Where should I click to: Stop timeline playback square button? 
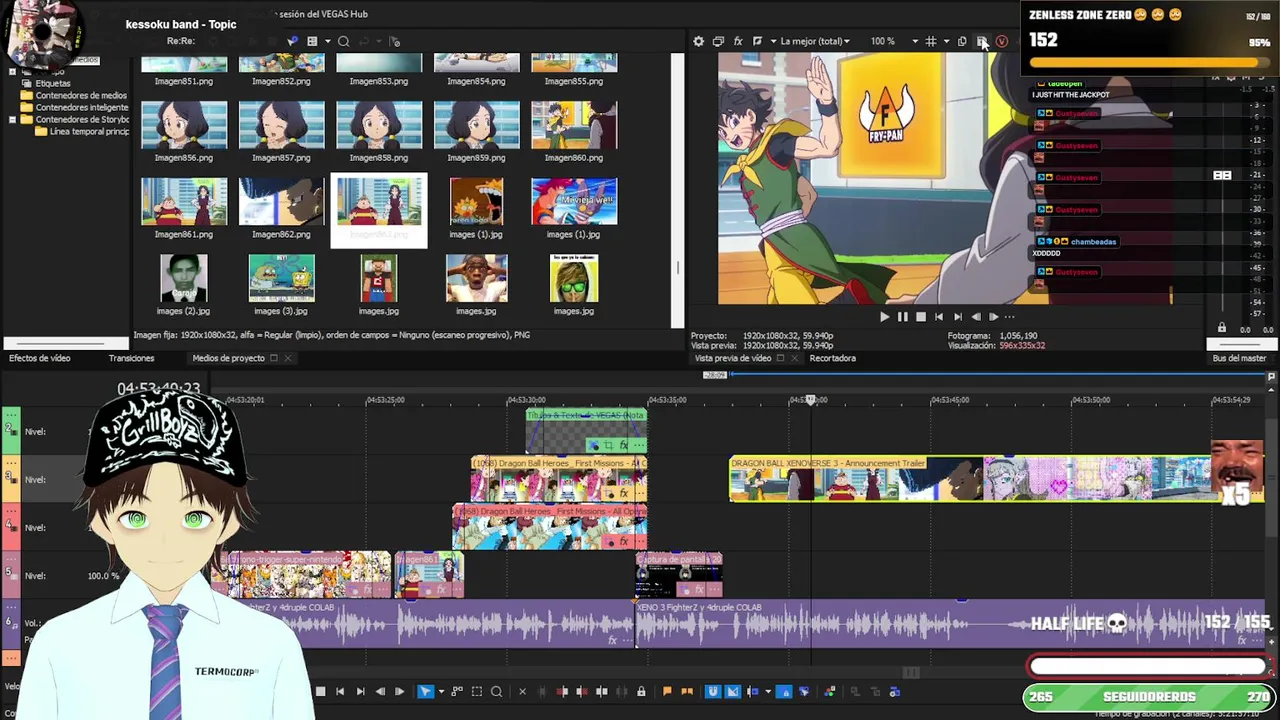pyautogui.click(x=320, y=691)
